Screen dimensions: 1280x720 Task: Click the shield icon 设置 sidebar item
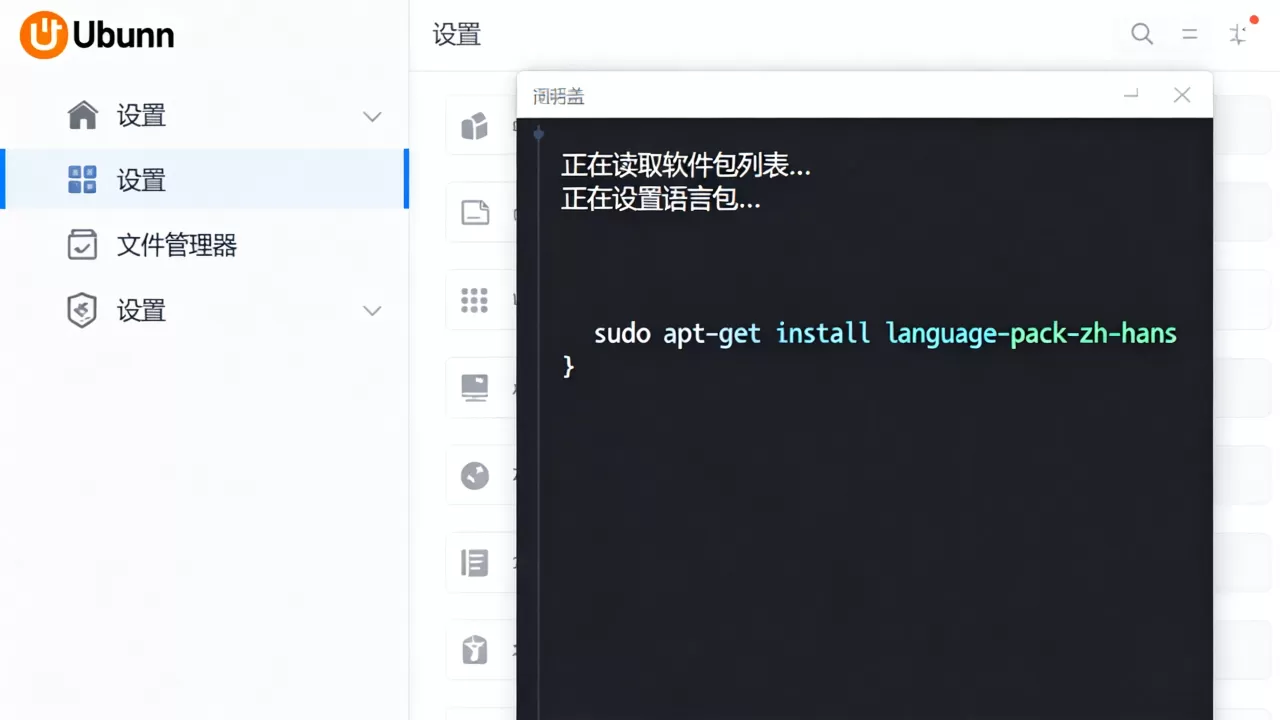pos(204,310)
